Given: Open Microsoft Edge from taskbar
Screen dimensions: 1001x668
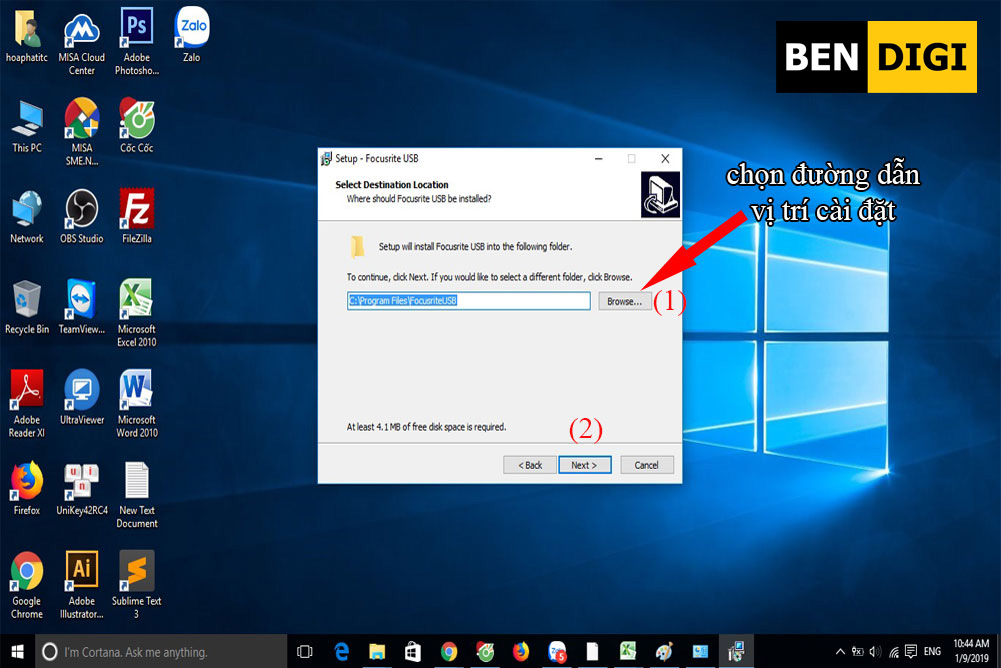Looking at the screenshot, I should point(342,651).
